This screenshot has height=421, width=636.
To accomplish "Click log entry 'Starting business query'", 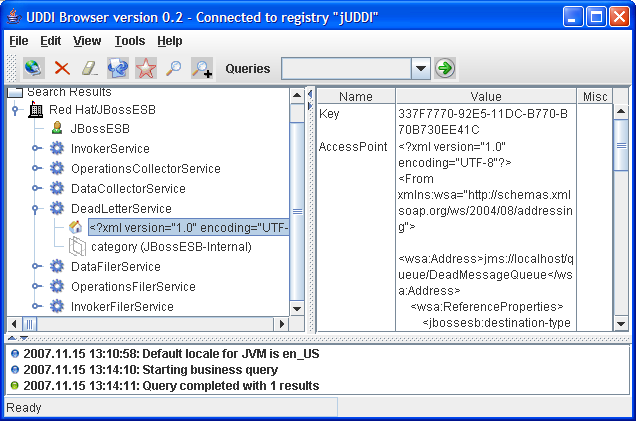I will (x=210, y=369).
